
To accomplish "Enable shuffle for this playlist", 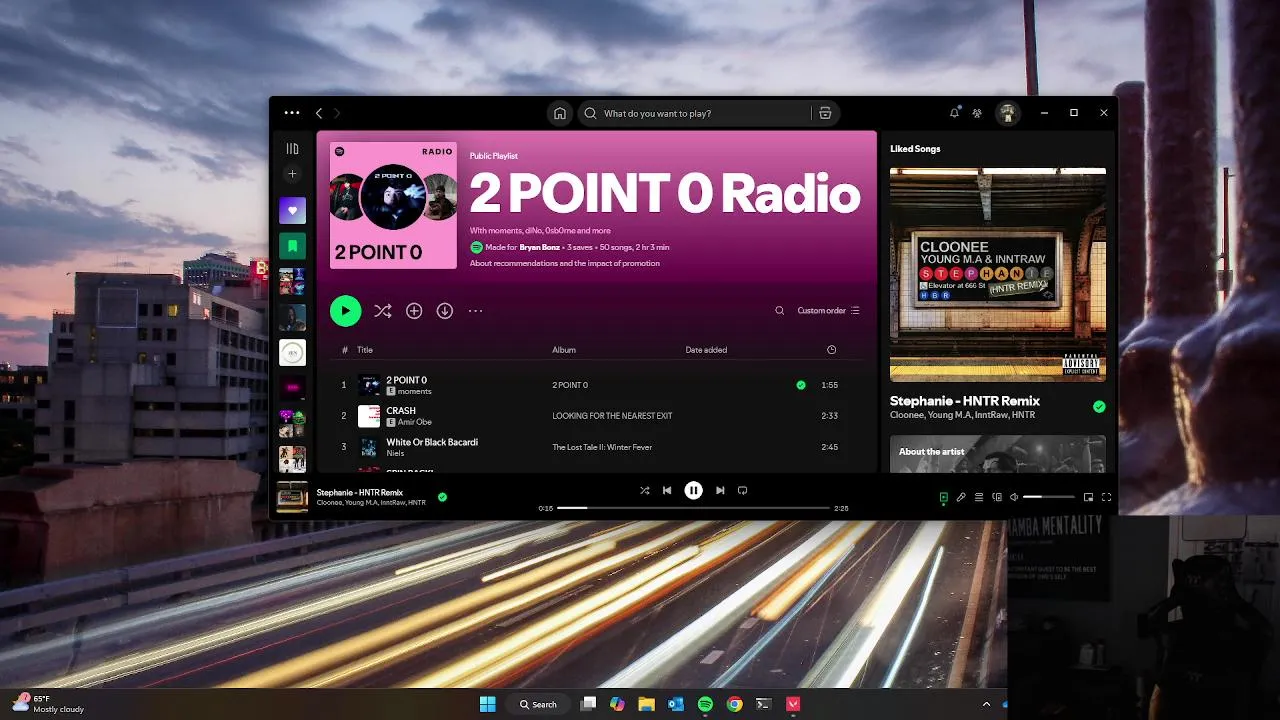I will point(382,311).
